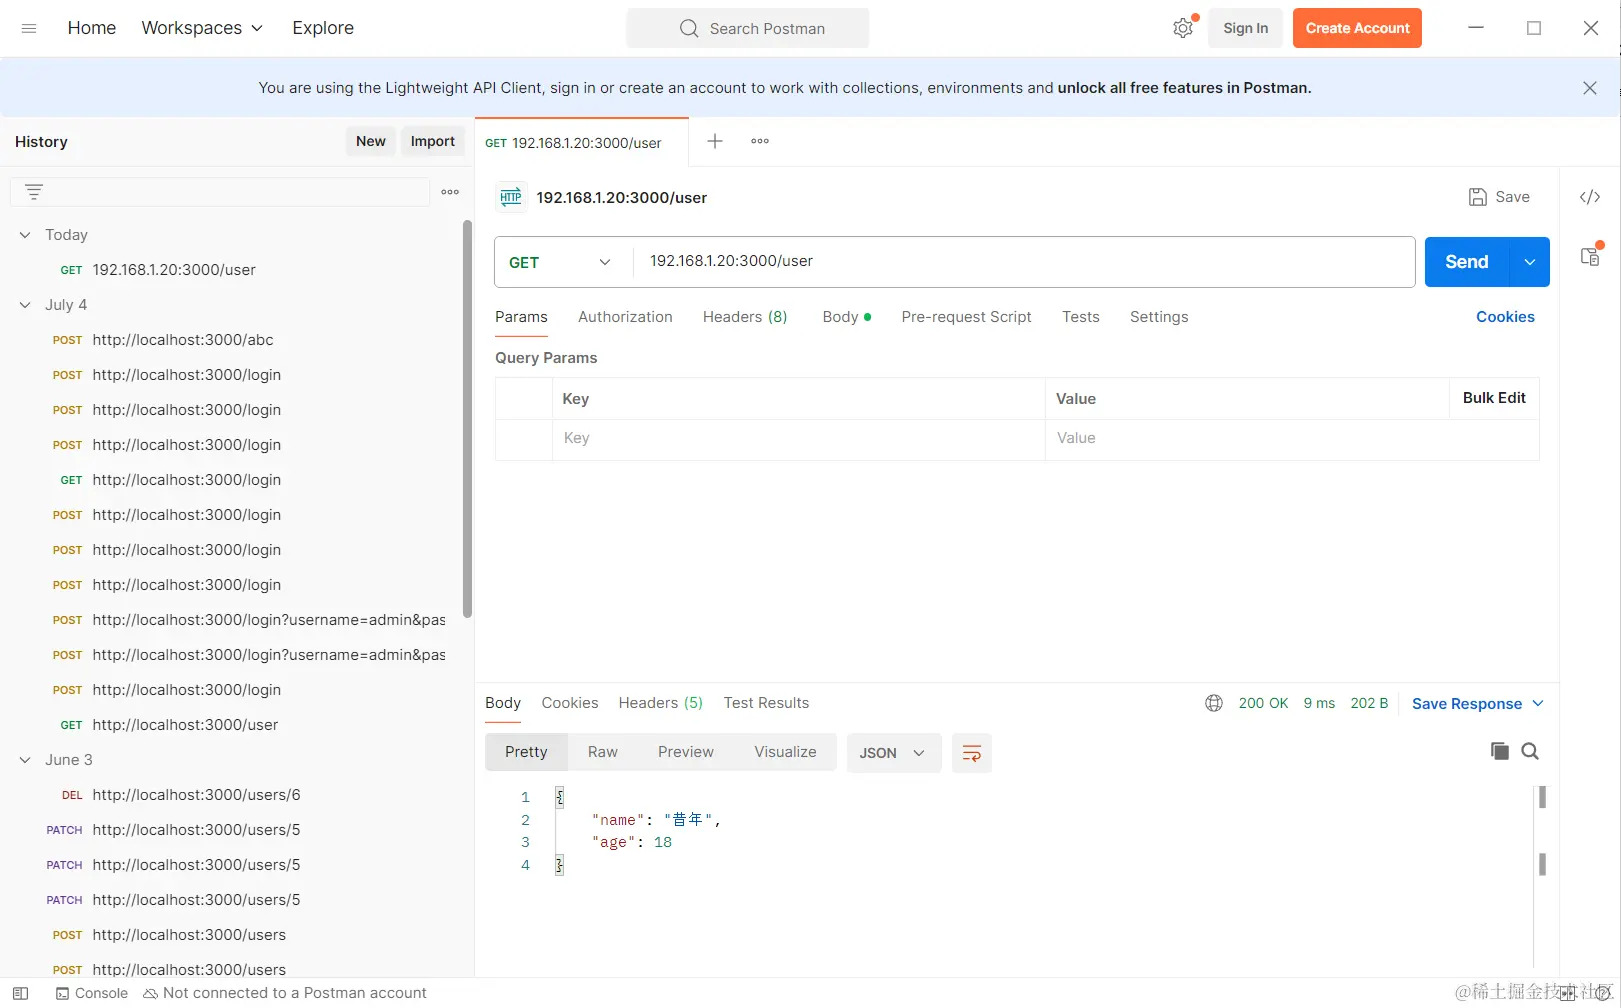Open the code snippet panel

(1590, 197)
